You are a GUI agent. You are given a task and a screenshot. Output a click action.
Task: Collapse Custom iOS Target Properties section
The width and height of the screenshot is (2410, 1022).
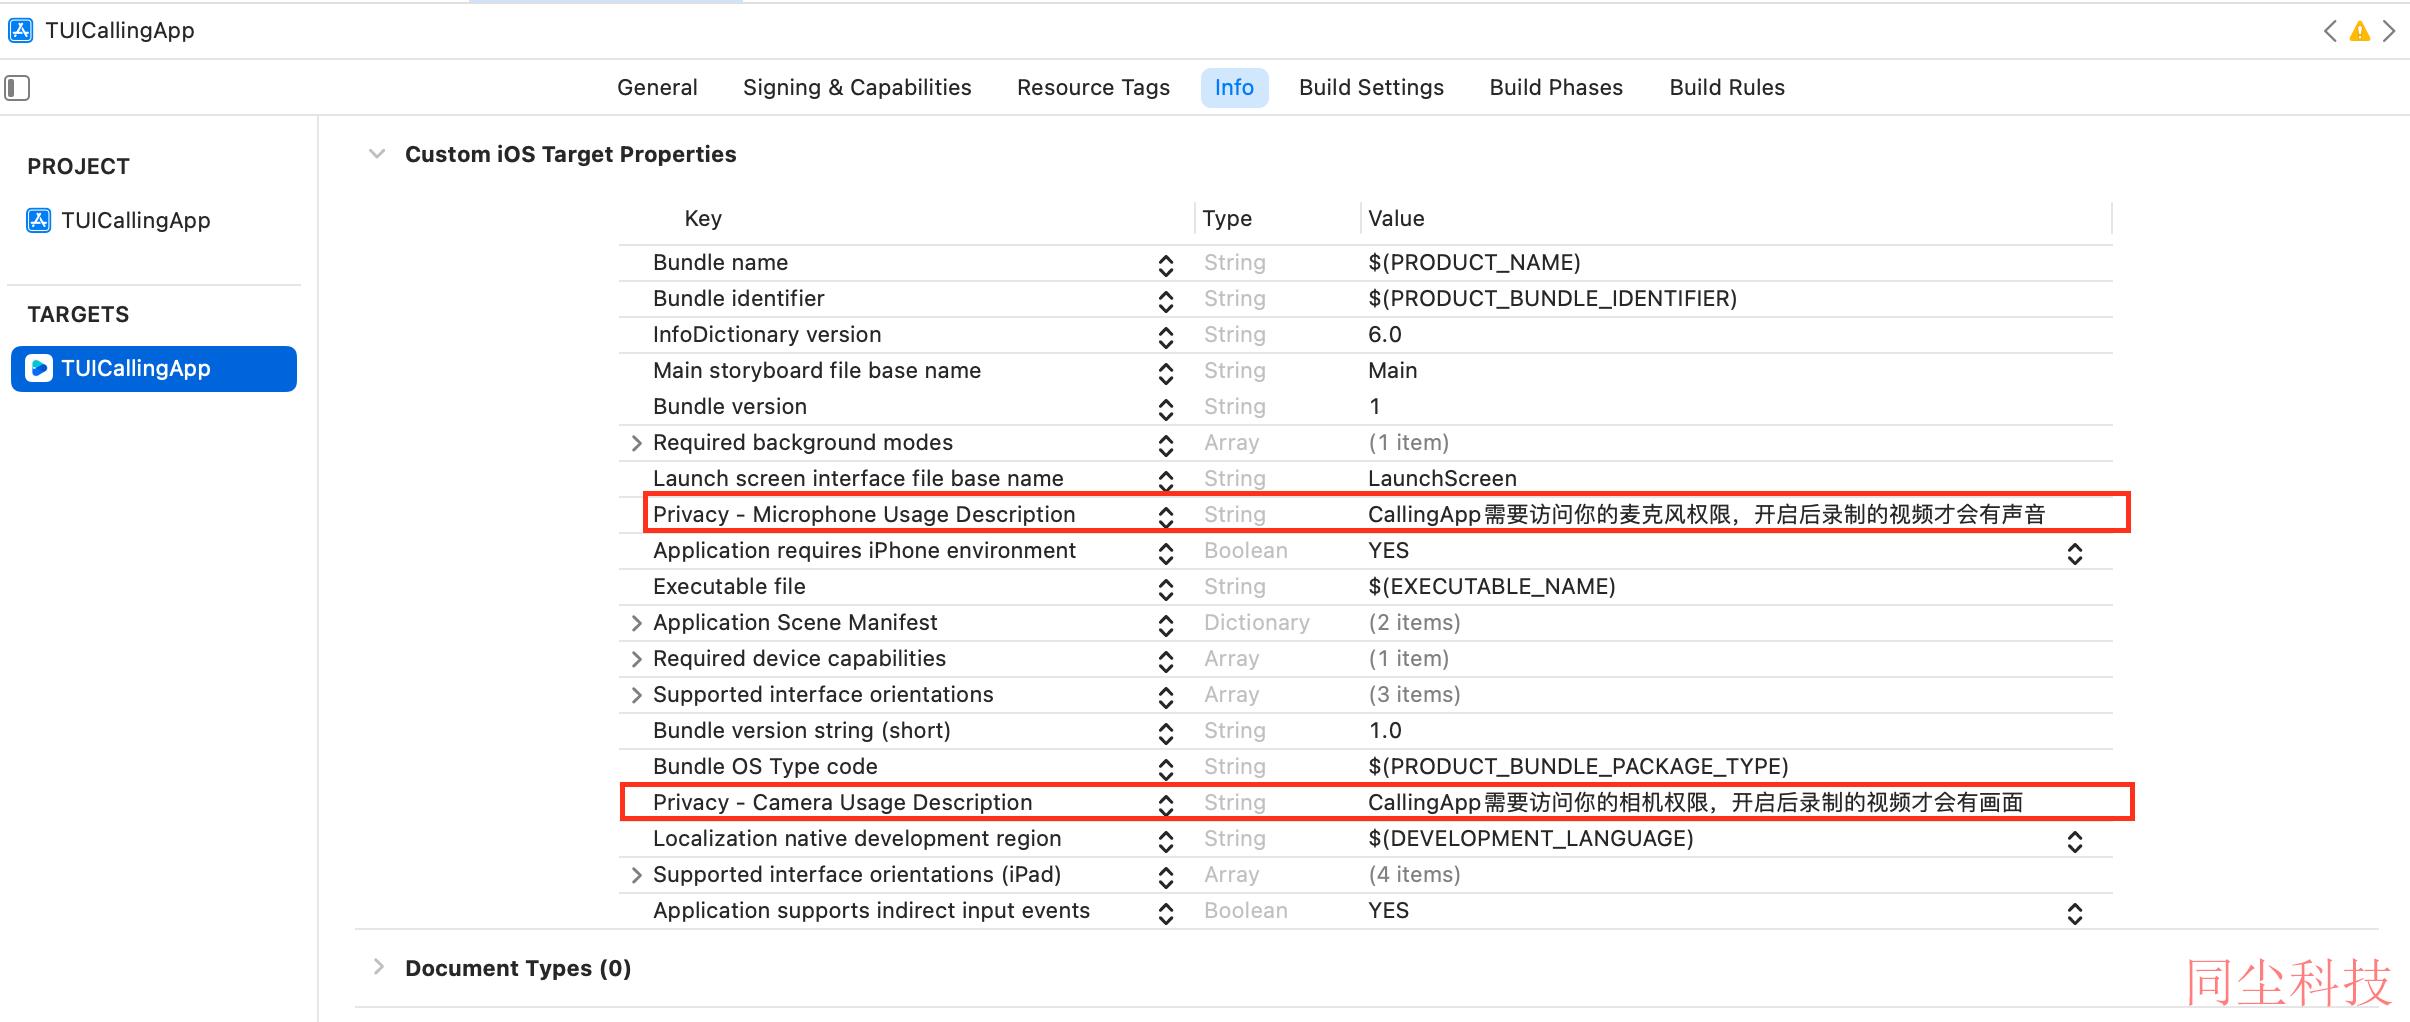pos(377,154)
